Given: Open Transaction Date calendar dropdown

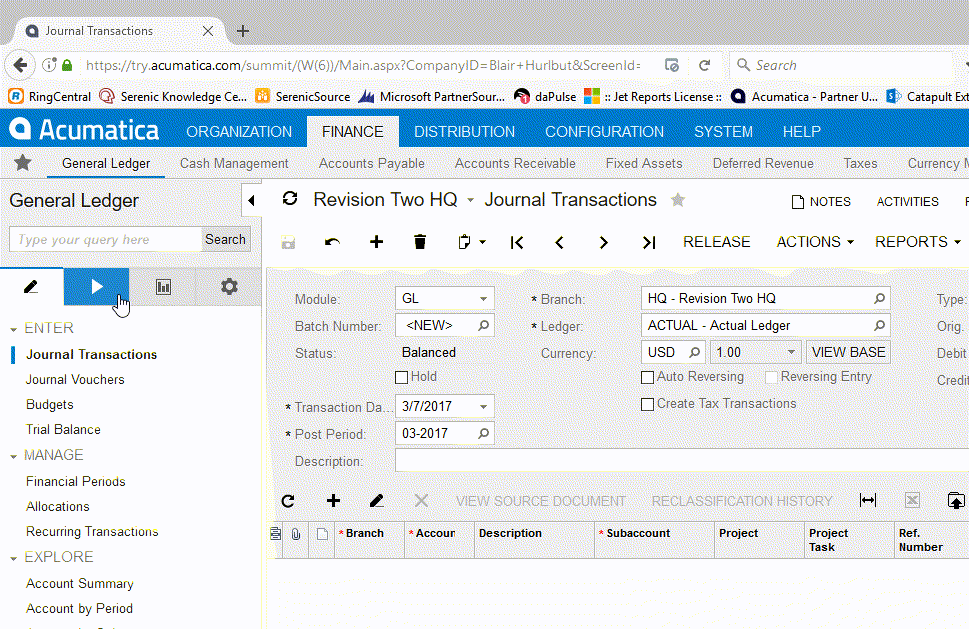Looking at the screenshot, I should click(x=483, y=407).
